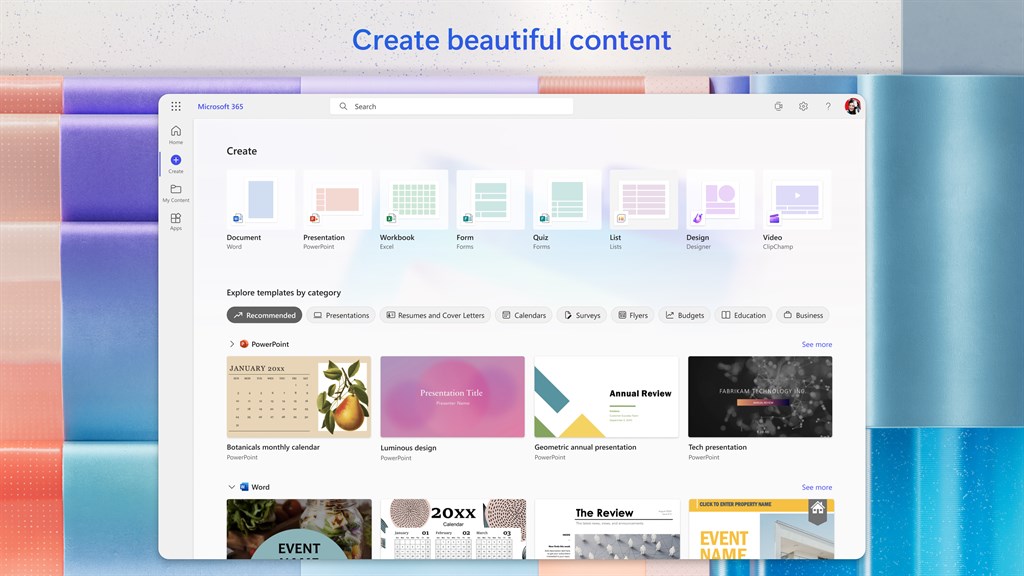The width and height of the screenshot is (1024, 576).
Task: Click the meet-now camera icon in header
Action: 778,106
